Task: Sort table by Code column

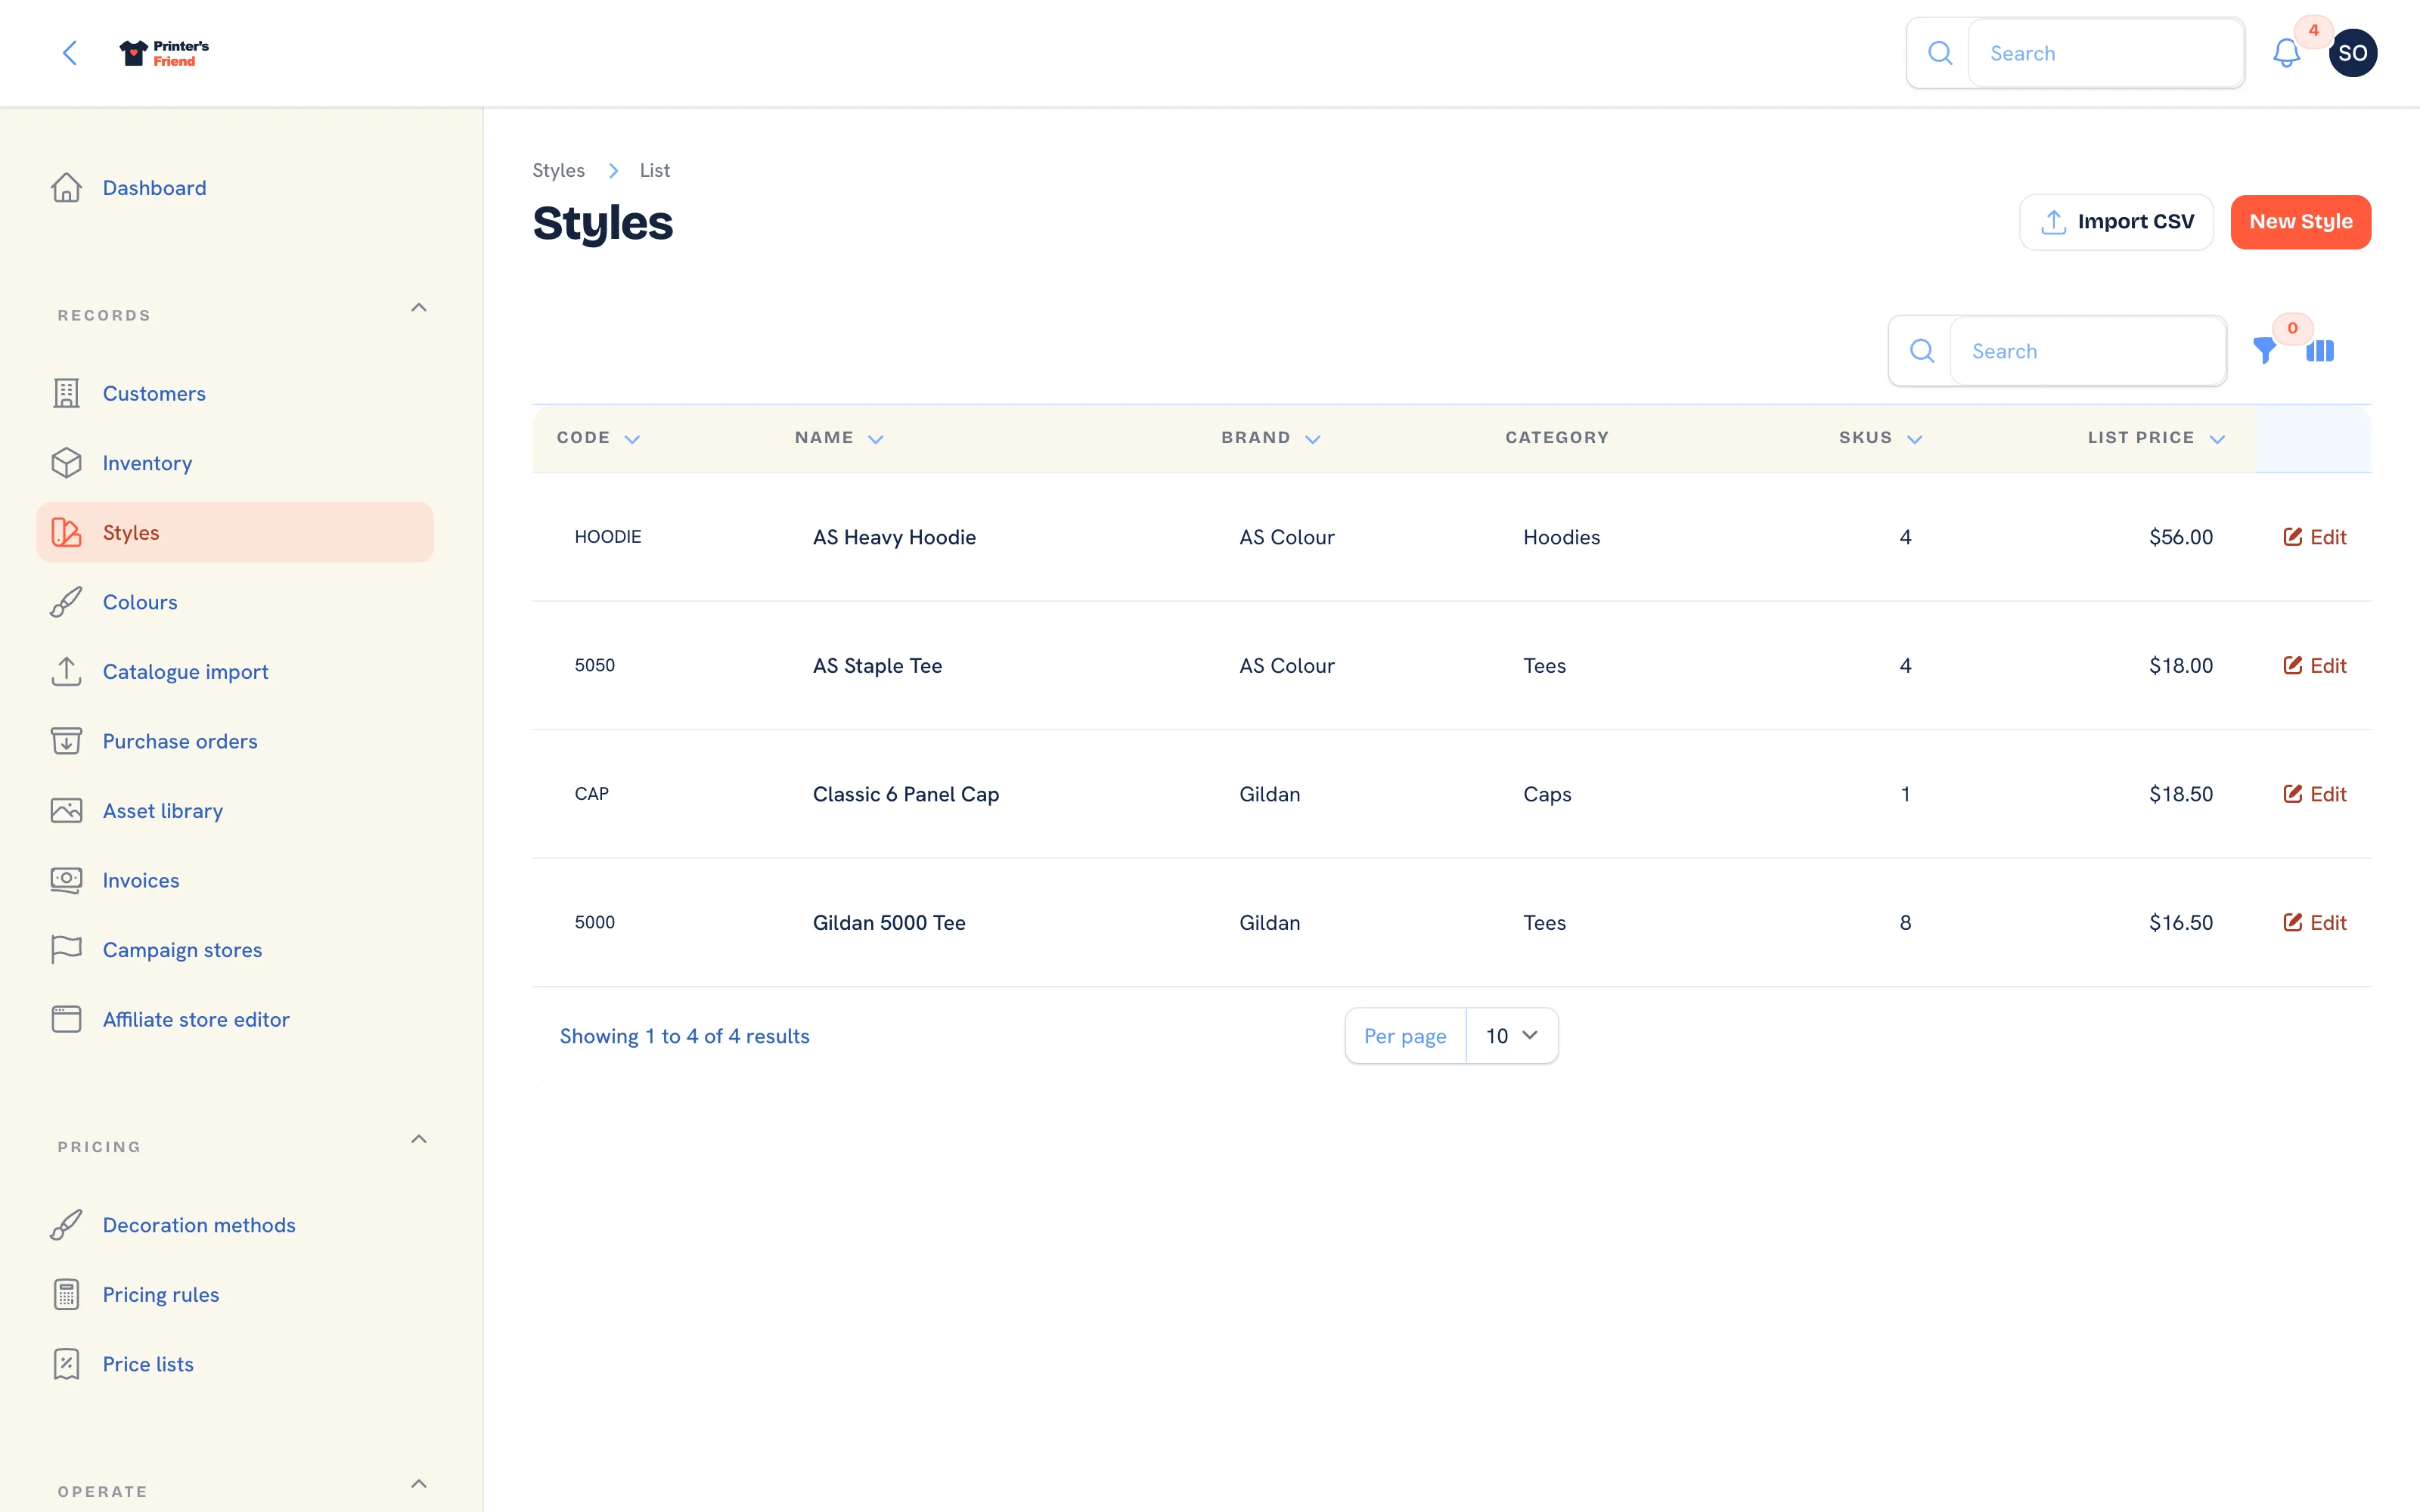Action: click(x=598, y=438)
